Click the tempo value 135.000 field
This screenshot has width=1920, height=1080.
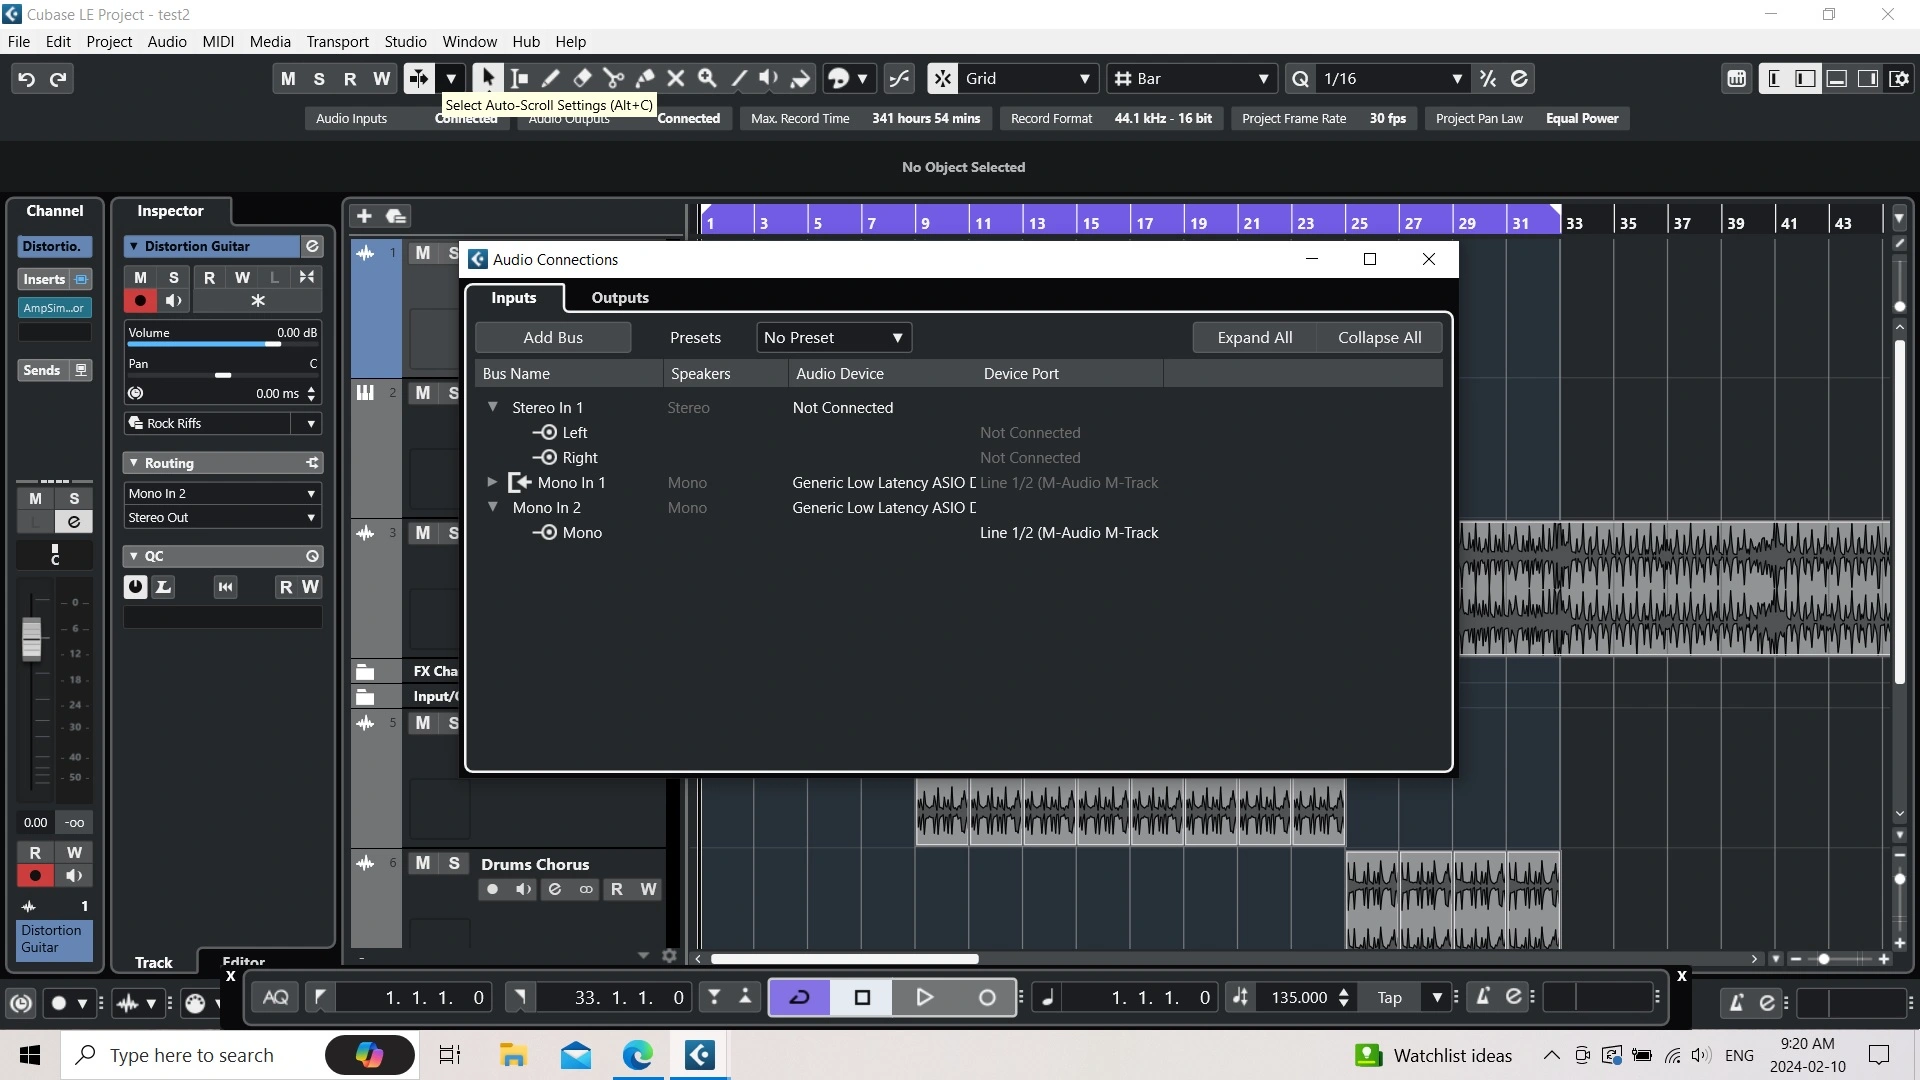1298,997
